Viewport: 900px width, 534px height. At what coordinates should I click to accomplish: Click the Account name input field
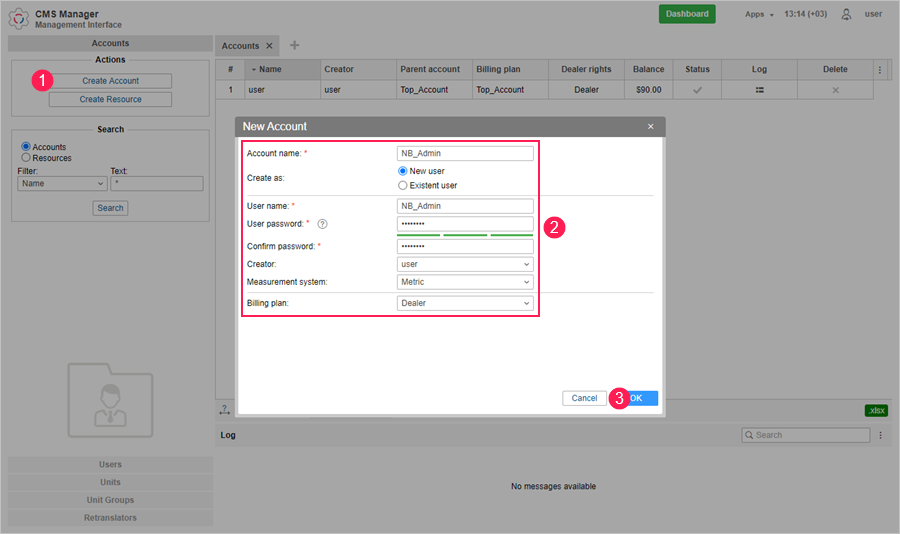[465, 154]
